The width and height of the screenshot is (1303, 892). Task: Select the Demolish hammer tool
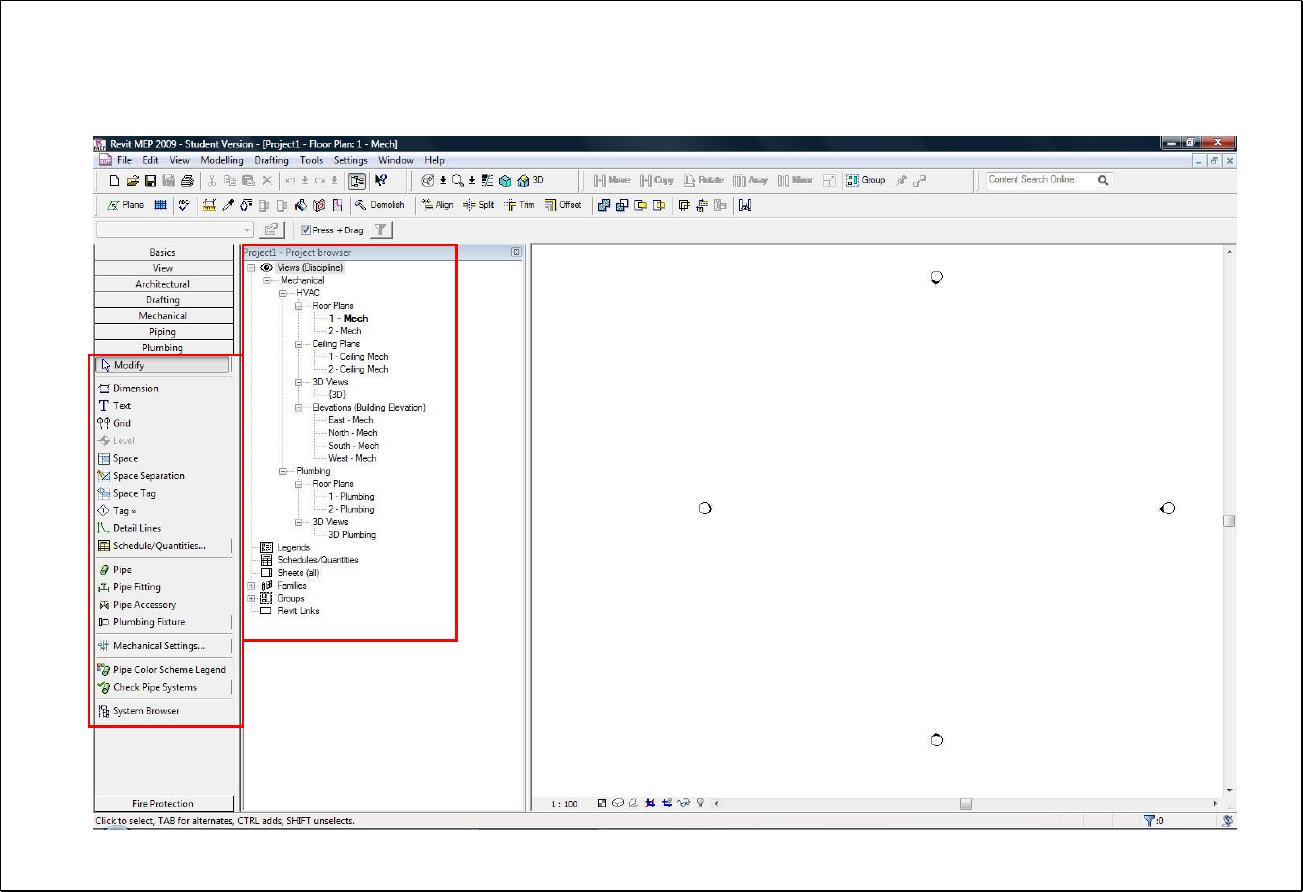[380, 205]
